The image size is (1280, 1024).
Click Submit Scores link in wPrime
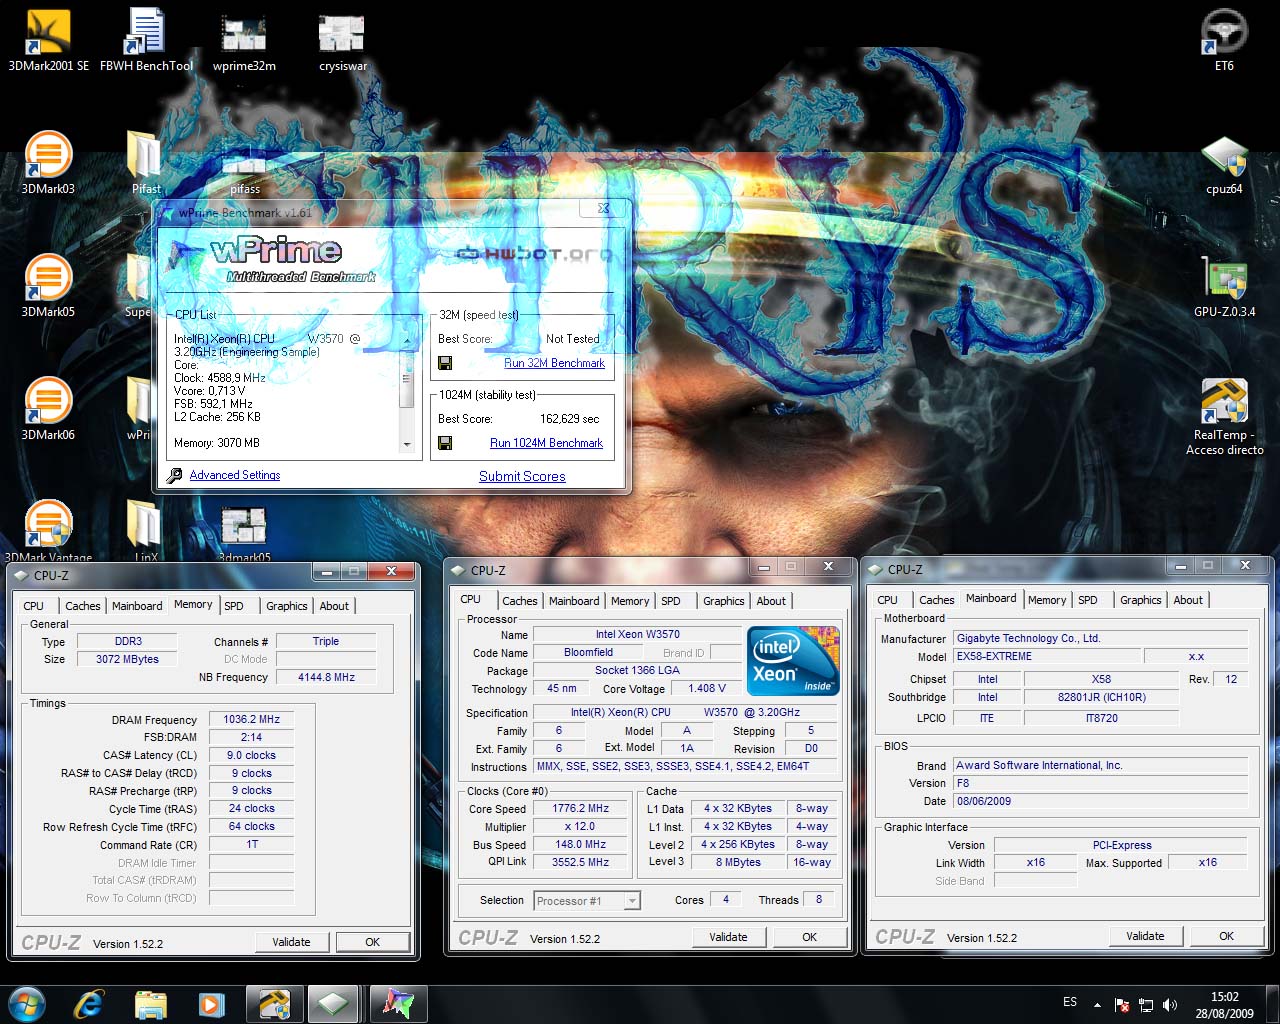pos(522,476)
